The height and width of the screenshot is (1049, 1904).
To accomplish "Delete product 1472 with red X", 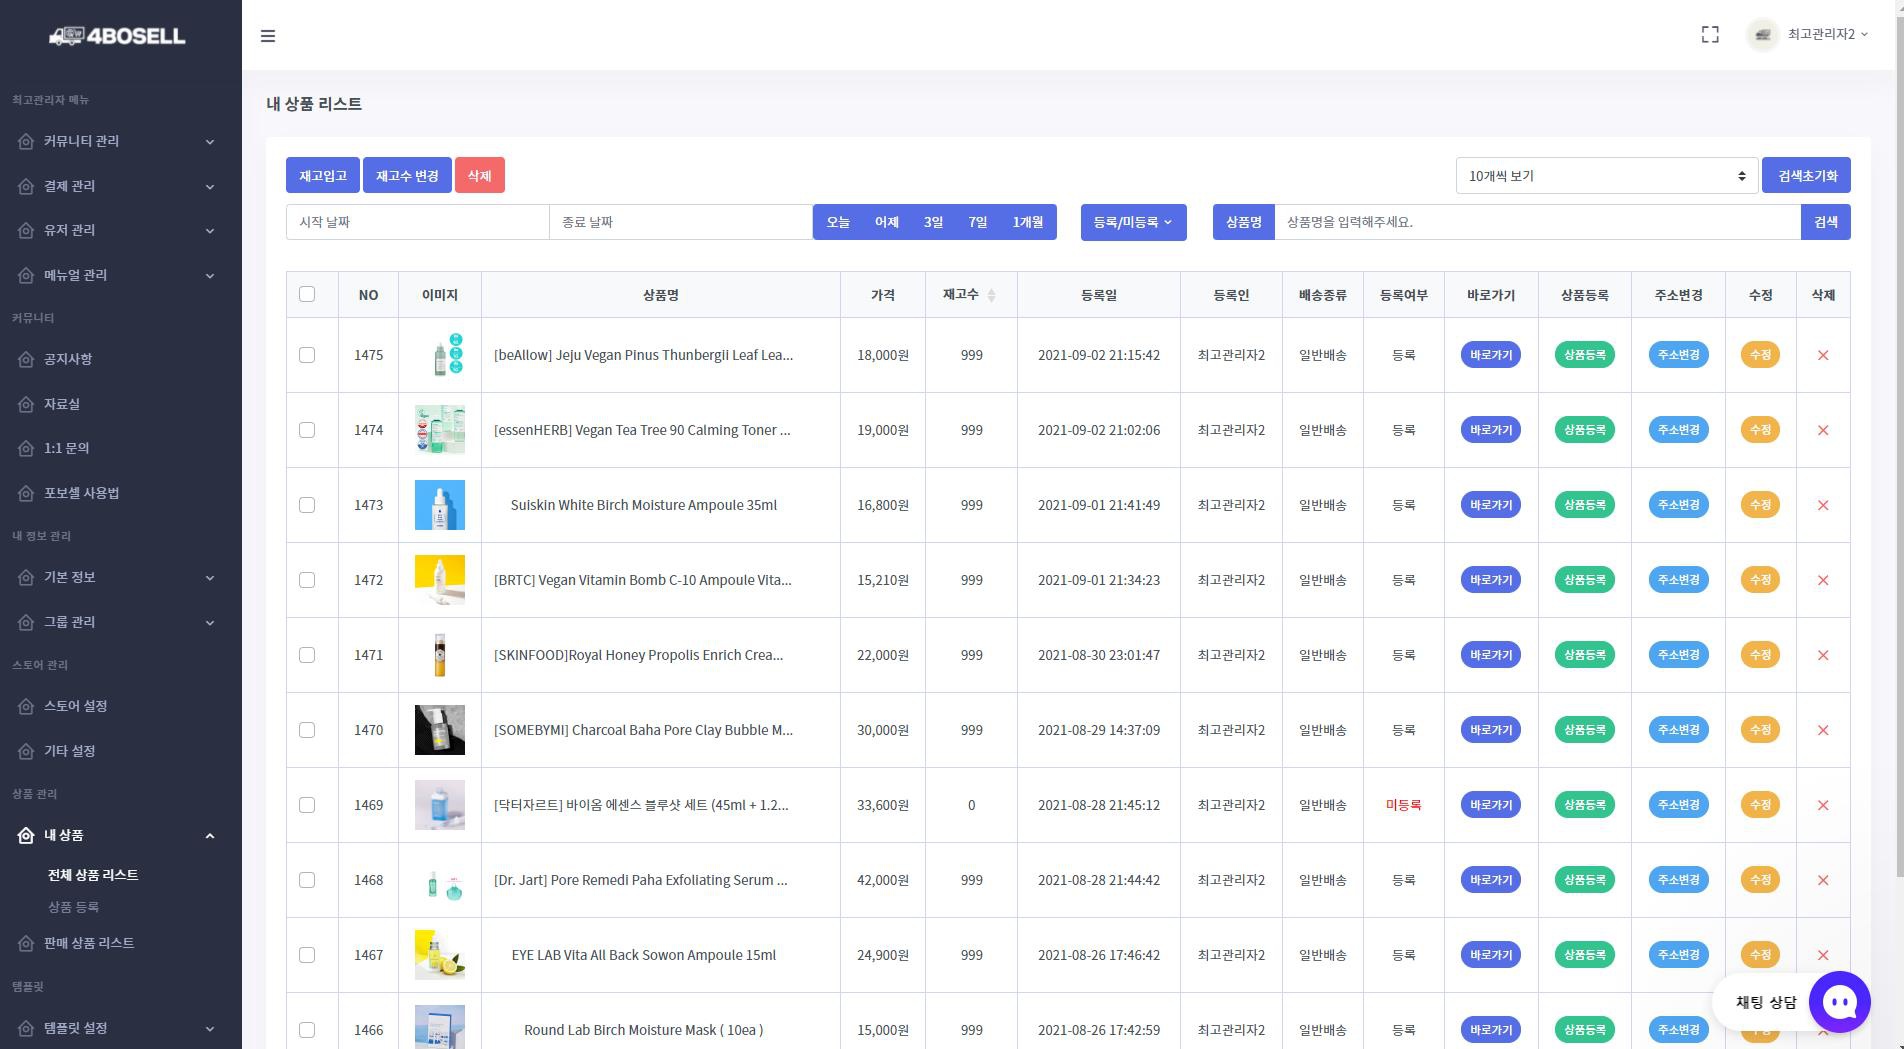I will tap(1823, 580).
